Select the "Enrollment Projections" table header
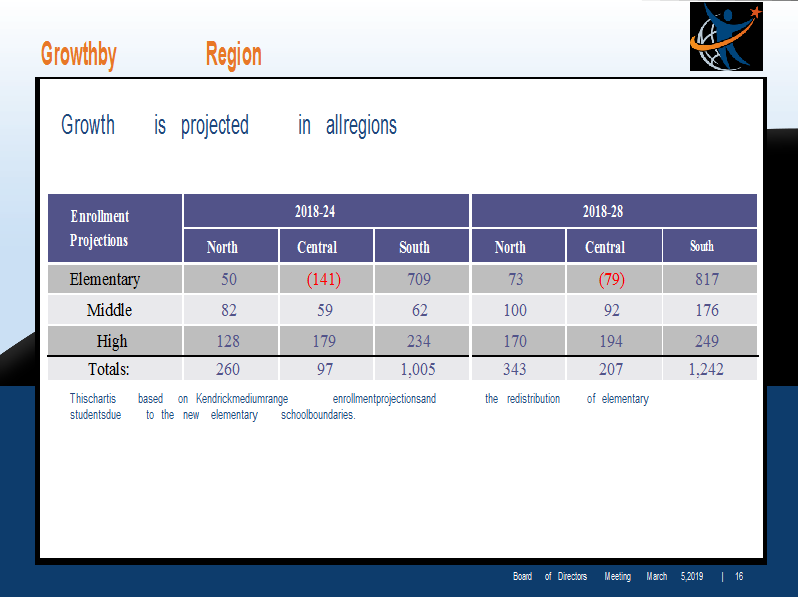The image size is (800, 600). [x=115, y=228]
